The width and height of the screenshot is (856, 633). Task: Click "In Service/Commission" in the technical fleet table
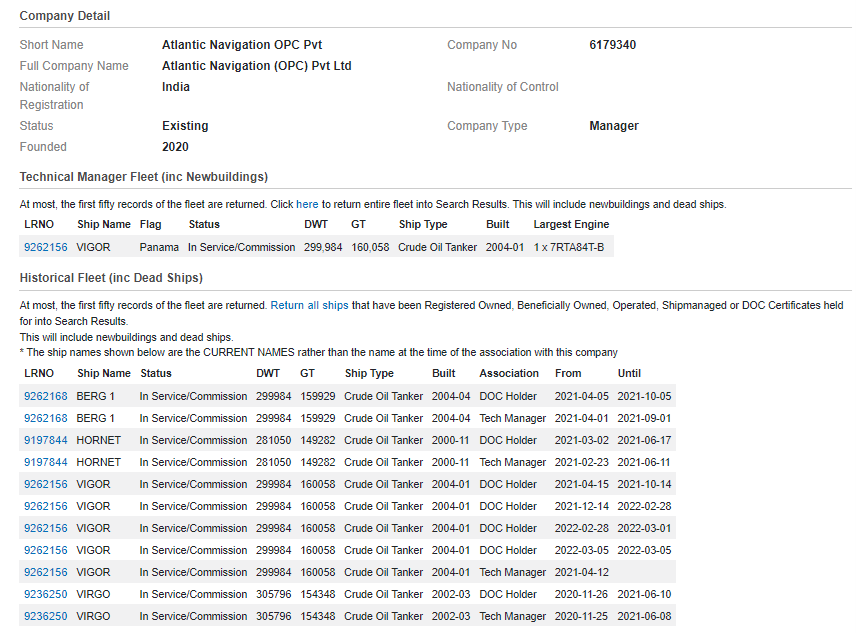click(241, 247)
